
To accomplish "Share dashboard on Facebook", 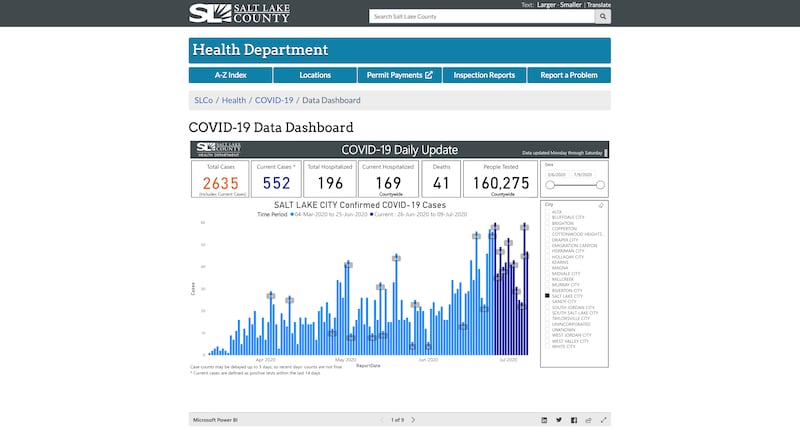I will coord(574,420).
